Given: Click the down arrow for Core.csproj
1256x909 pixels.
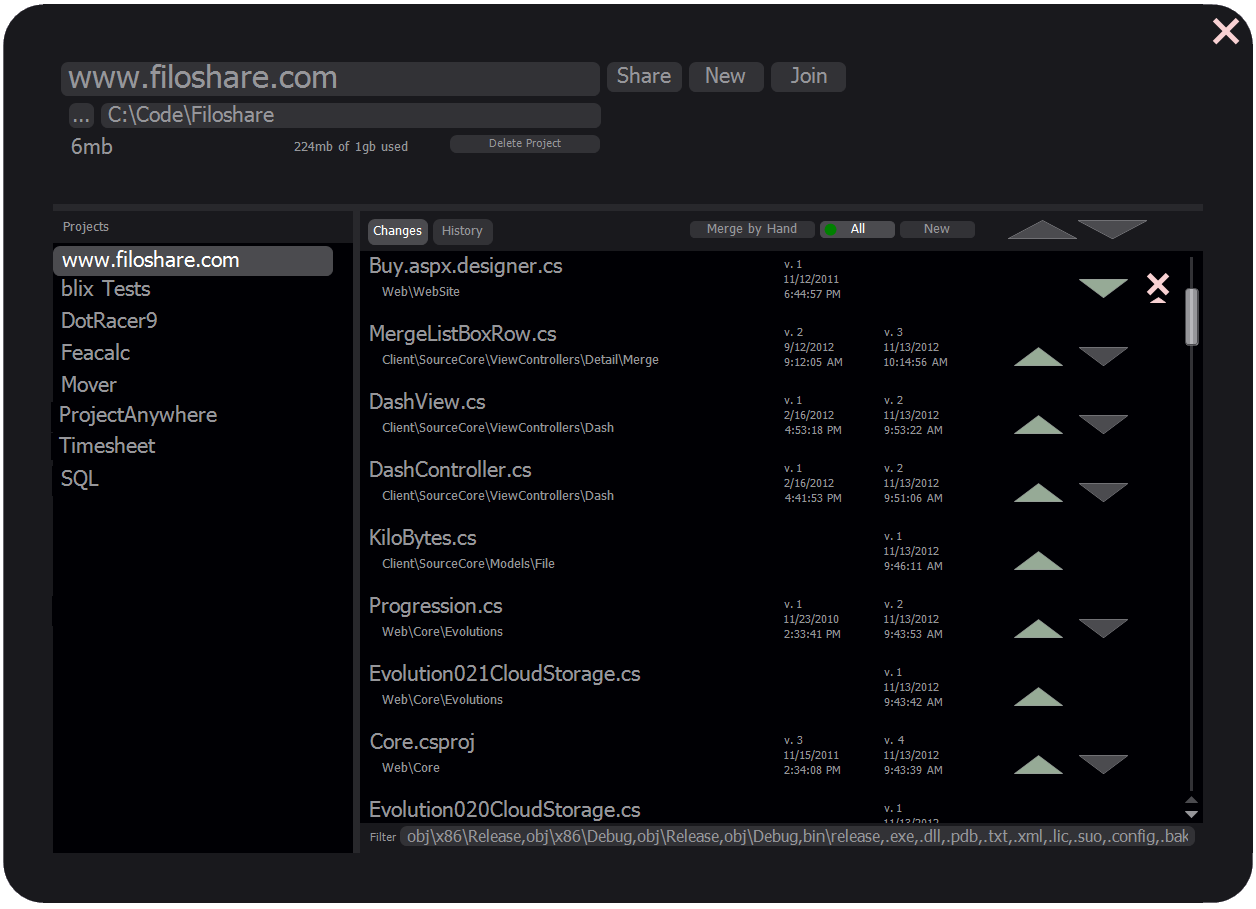Looking at the screenshot, I should point(1103,764).
